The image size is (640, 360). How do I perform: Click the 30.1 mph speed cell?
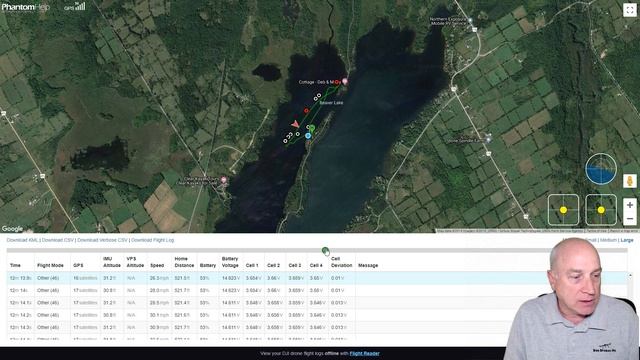pyautogui.click(x=159, y=315)
